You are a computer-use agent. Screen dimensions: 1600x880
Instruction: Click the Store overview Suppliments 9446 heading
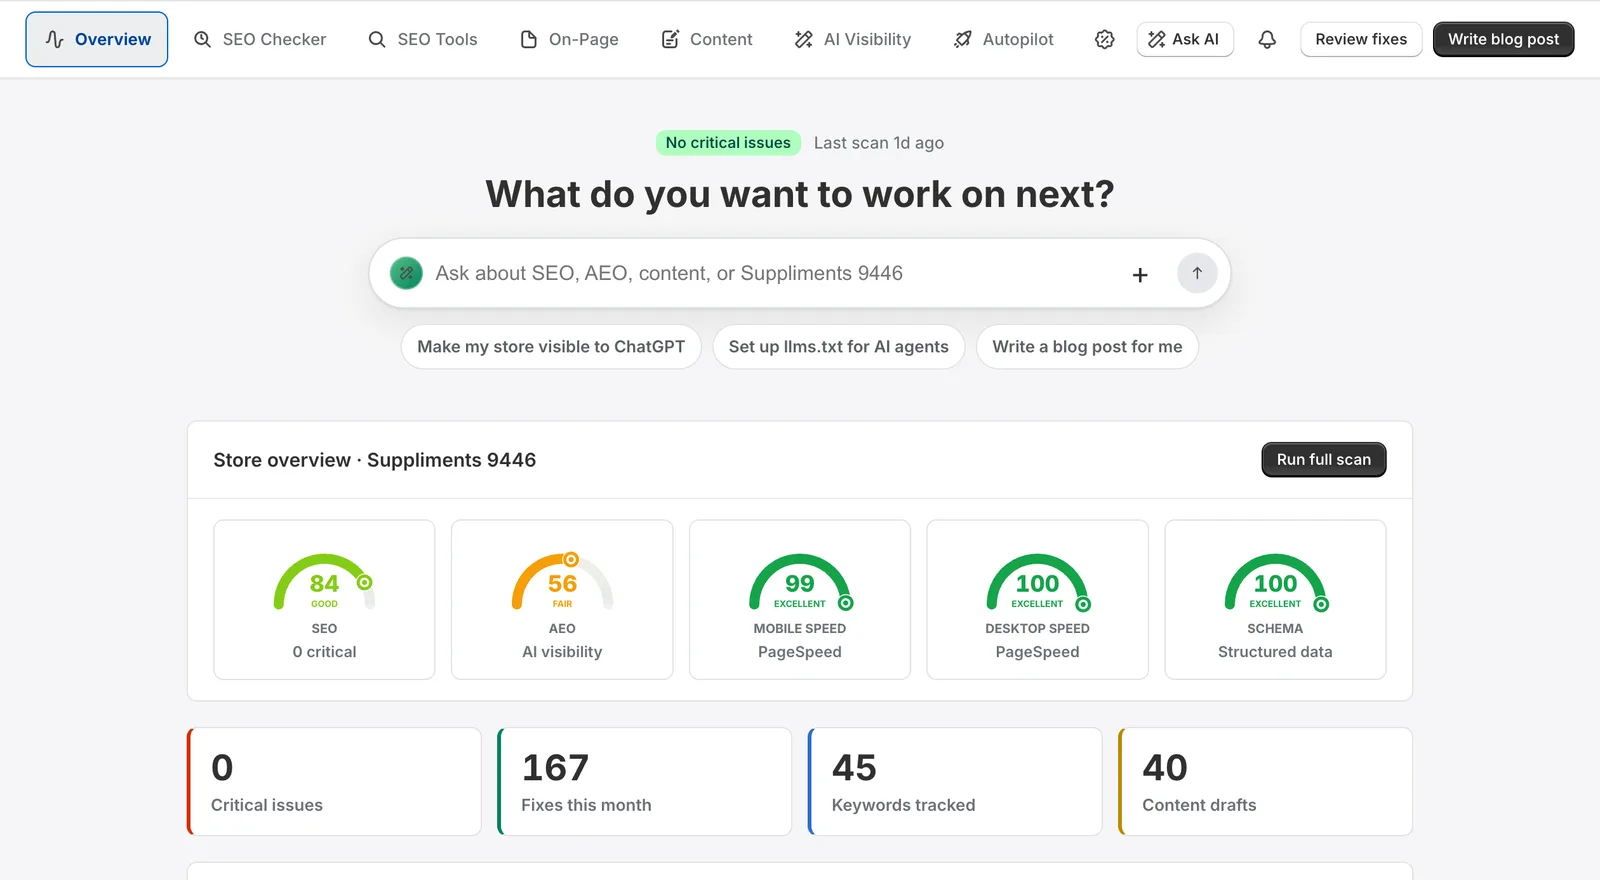(x=375, y=460)
